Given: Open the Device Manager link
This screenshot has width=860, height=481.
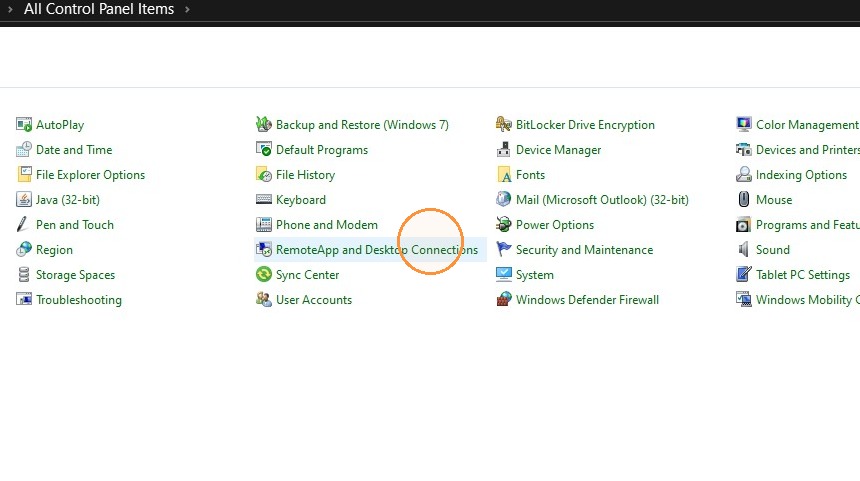Looking at the screenshot, I should [558, 150].
